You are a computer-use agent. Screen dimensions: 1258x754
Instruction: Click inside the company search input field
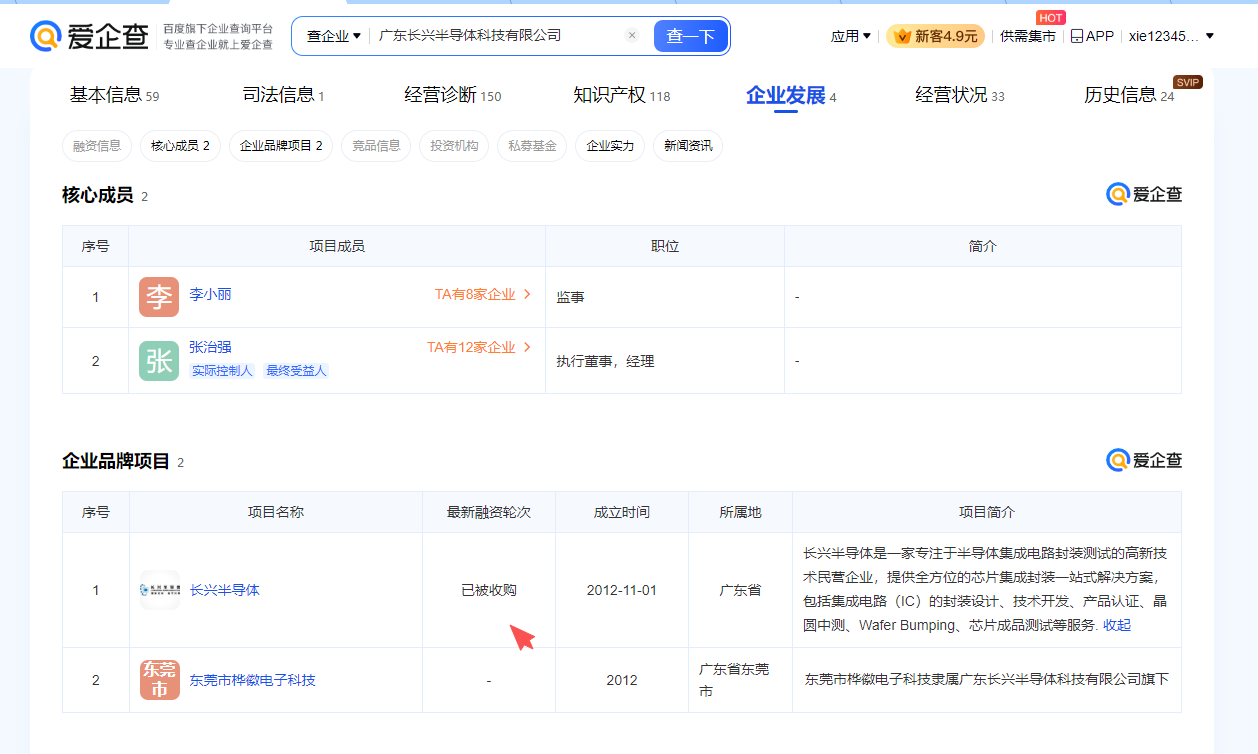[495, 36]
